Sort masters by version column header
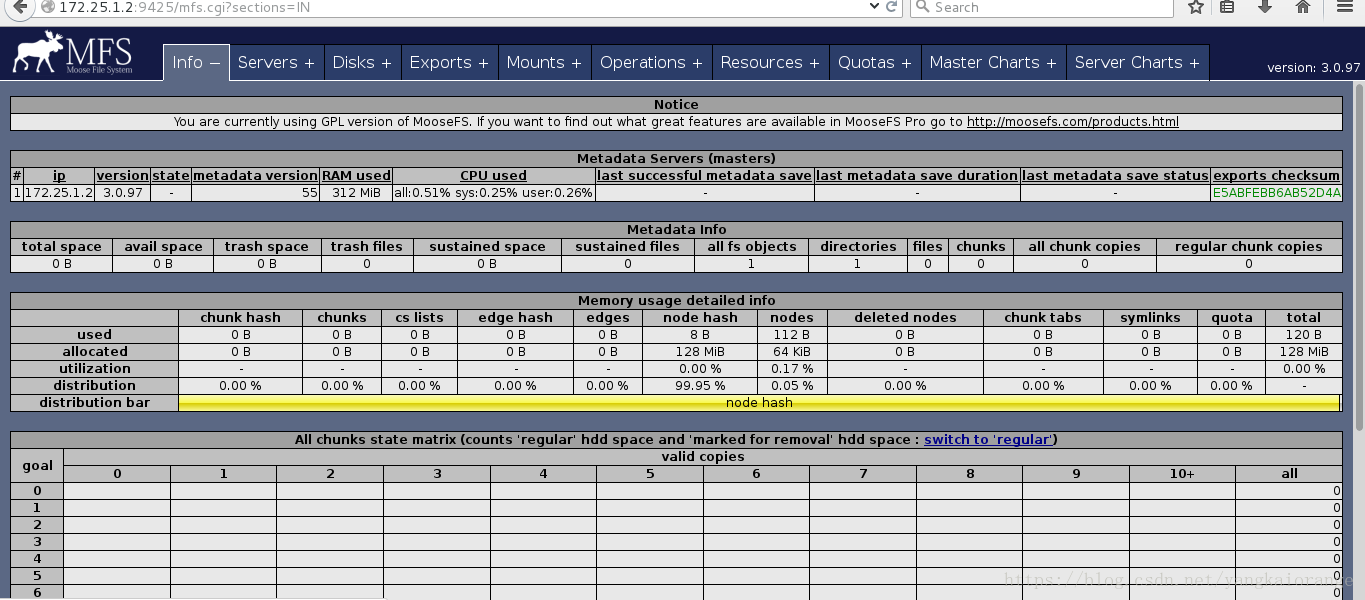This screenshot has width=1365, height=600. pyautogui.click(x=122, y=175)
